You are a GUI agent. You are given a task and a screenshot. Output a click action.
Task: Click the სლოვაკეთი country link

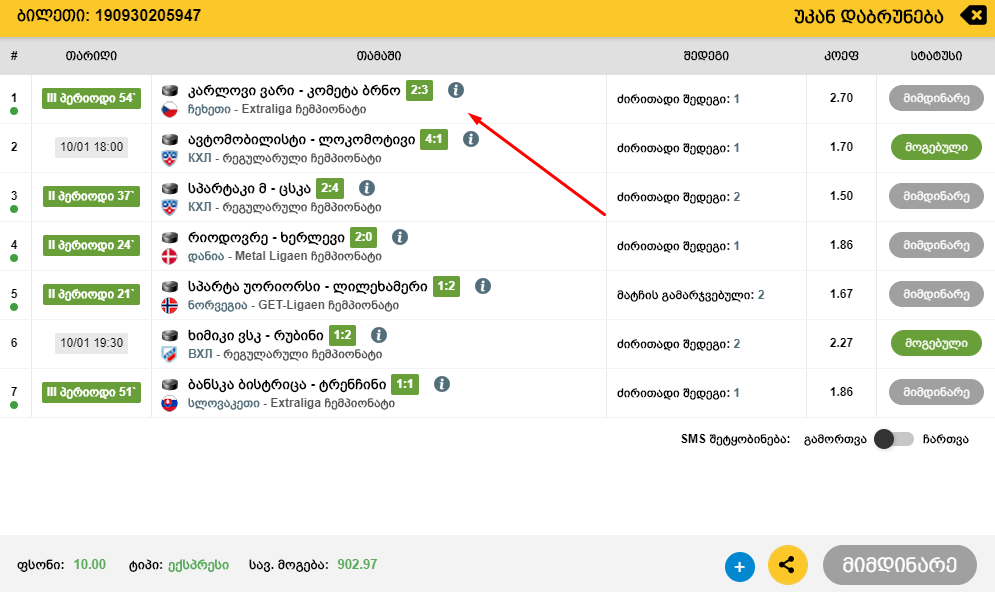223,403
